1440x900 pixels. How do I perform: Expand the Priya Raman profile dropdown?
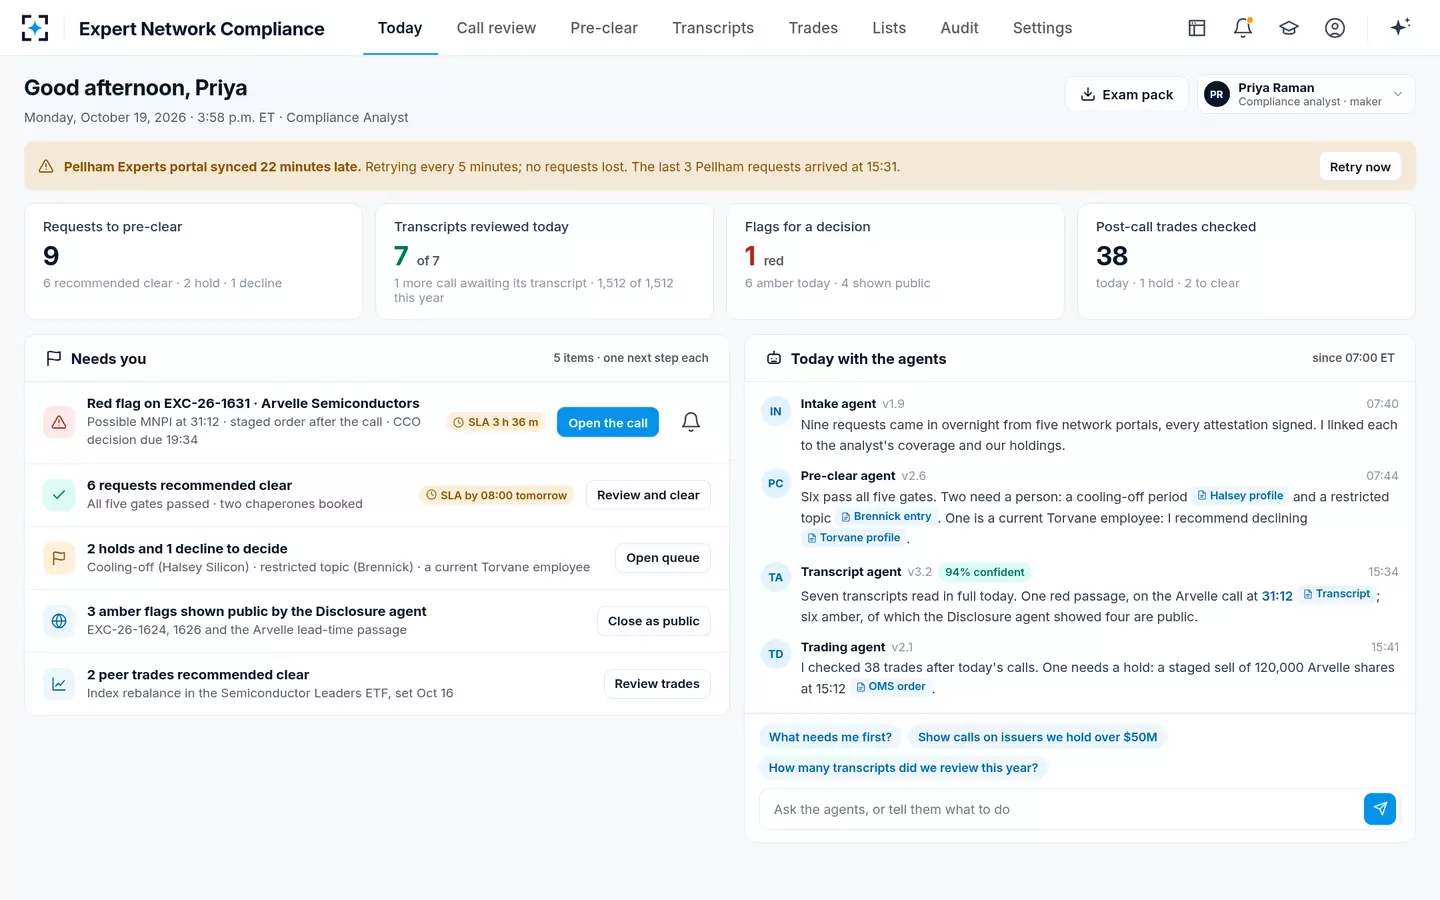[1306, 95]
